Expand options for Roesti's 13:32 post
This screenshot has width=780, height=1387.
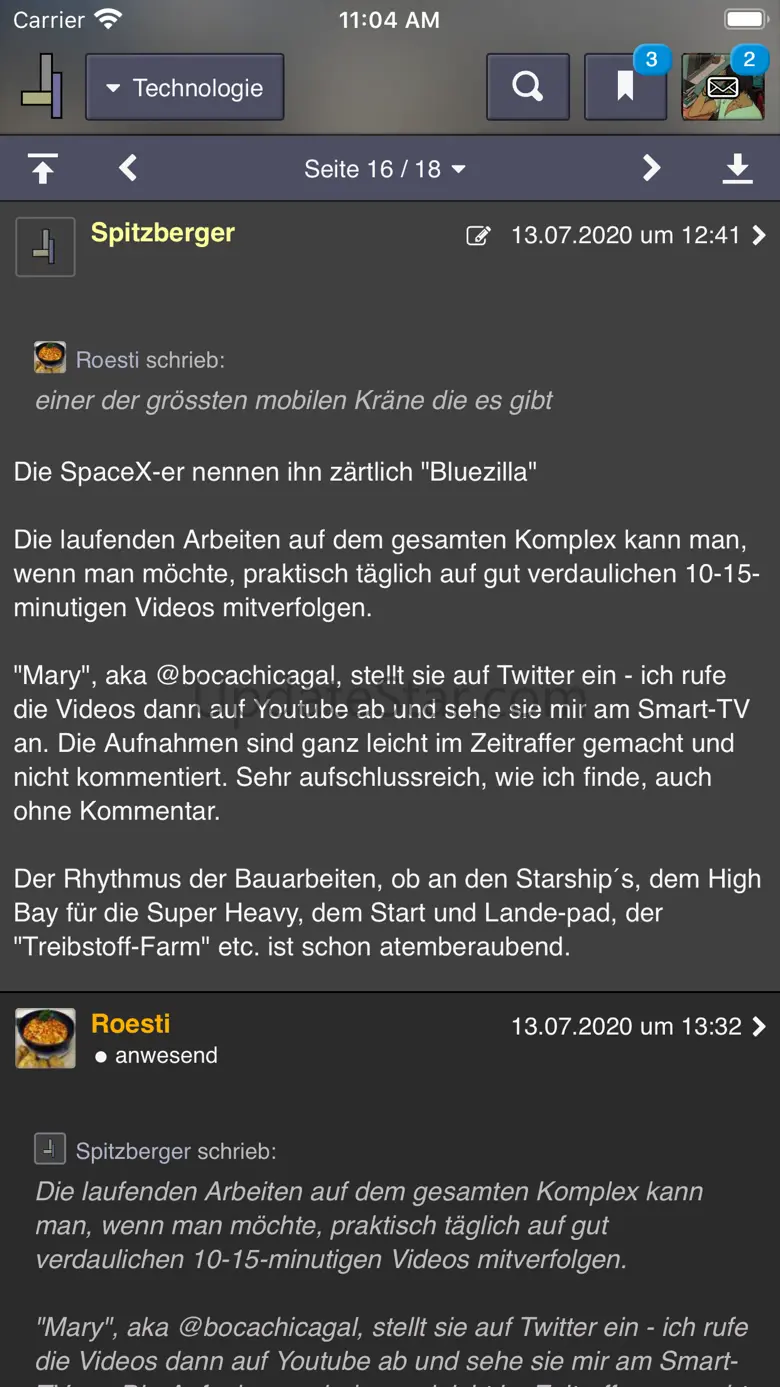tap(759, 1026)
